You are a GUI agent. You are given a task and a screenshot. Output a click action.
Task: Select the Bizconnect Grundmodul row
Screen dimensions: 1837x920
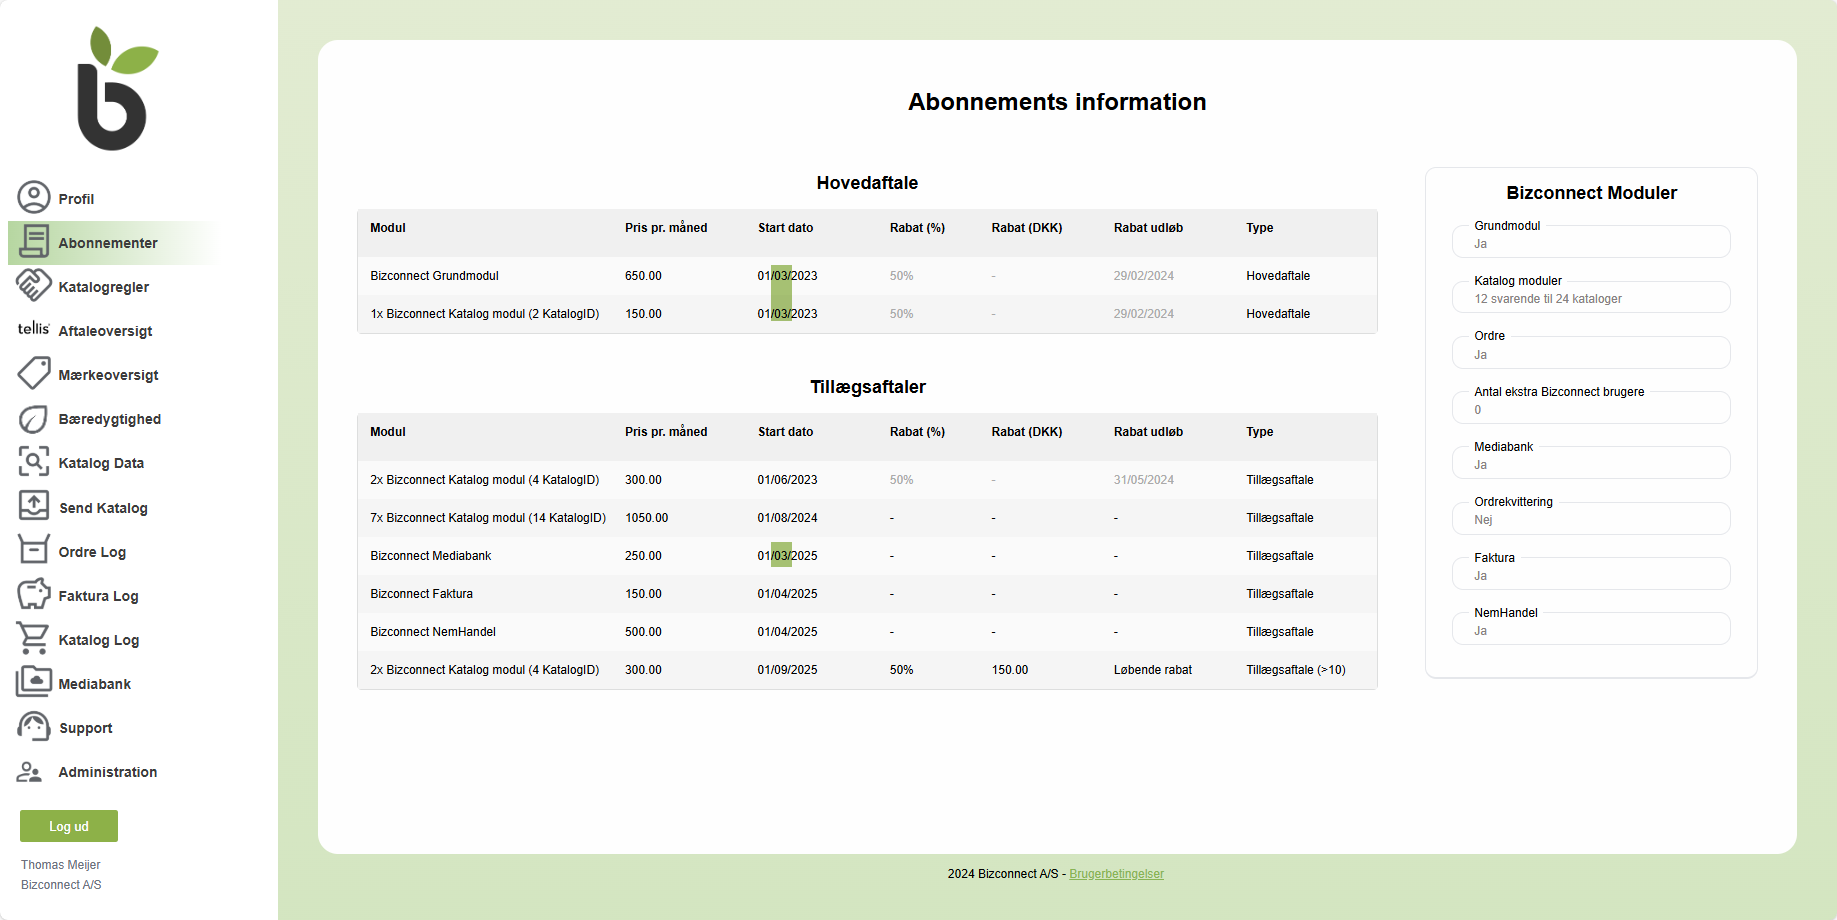[867, 276]
